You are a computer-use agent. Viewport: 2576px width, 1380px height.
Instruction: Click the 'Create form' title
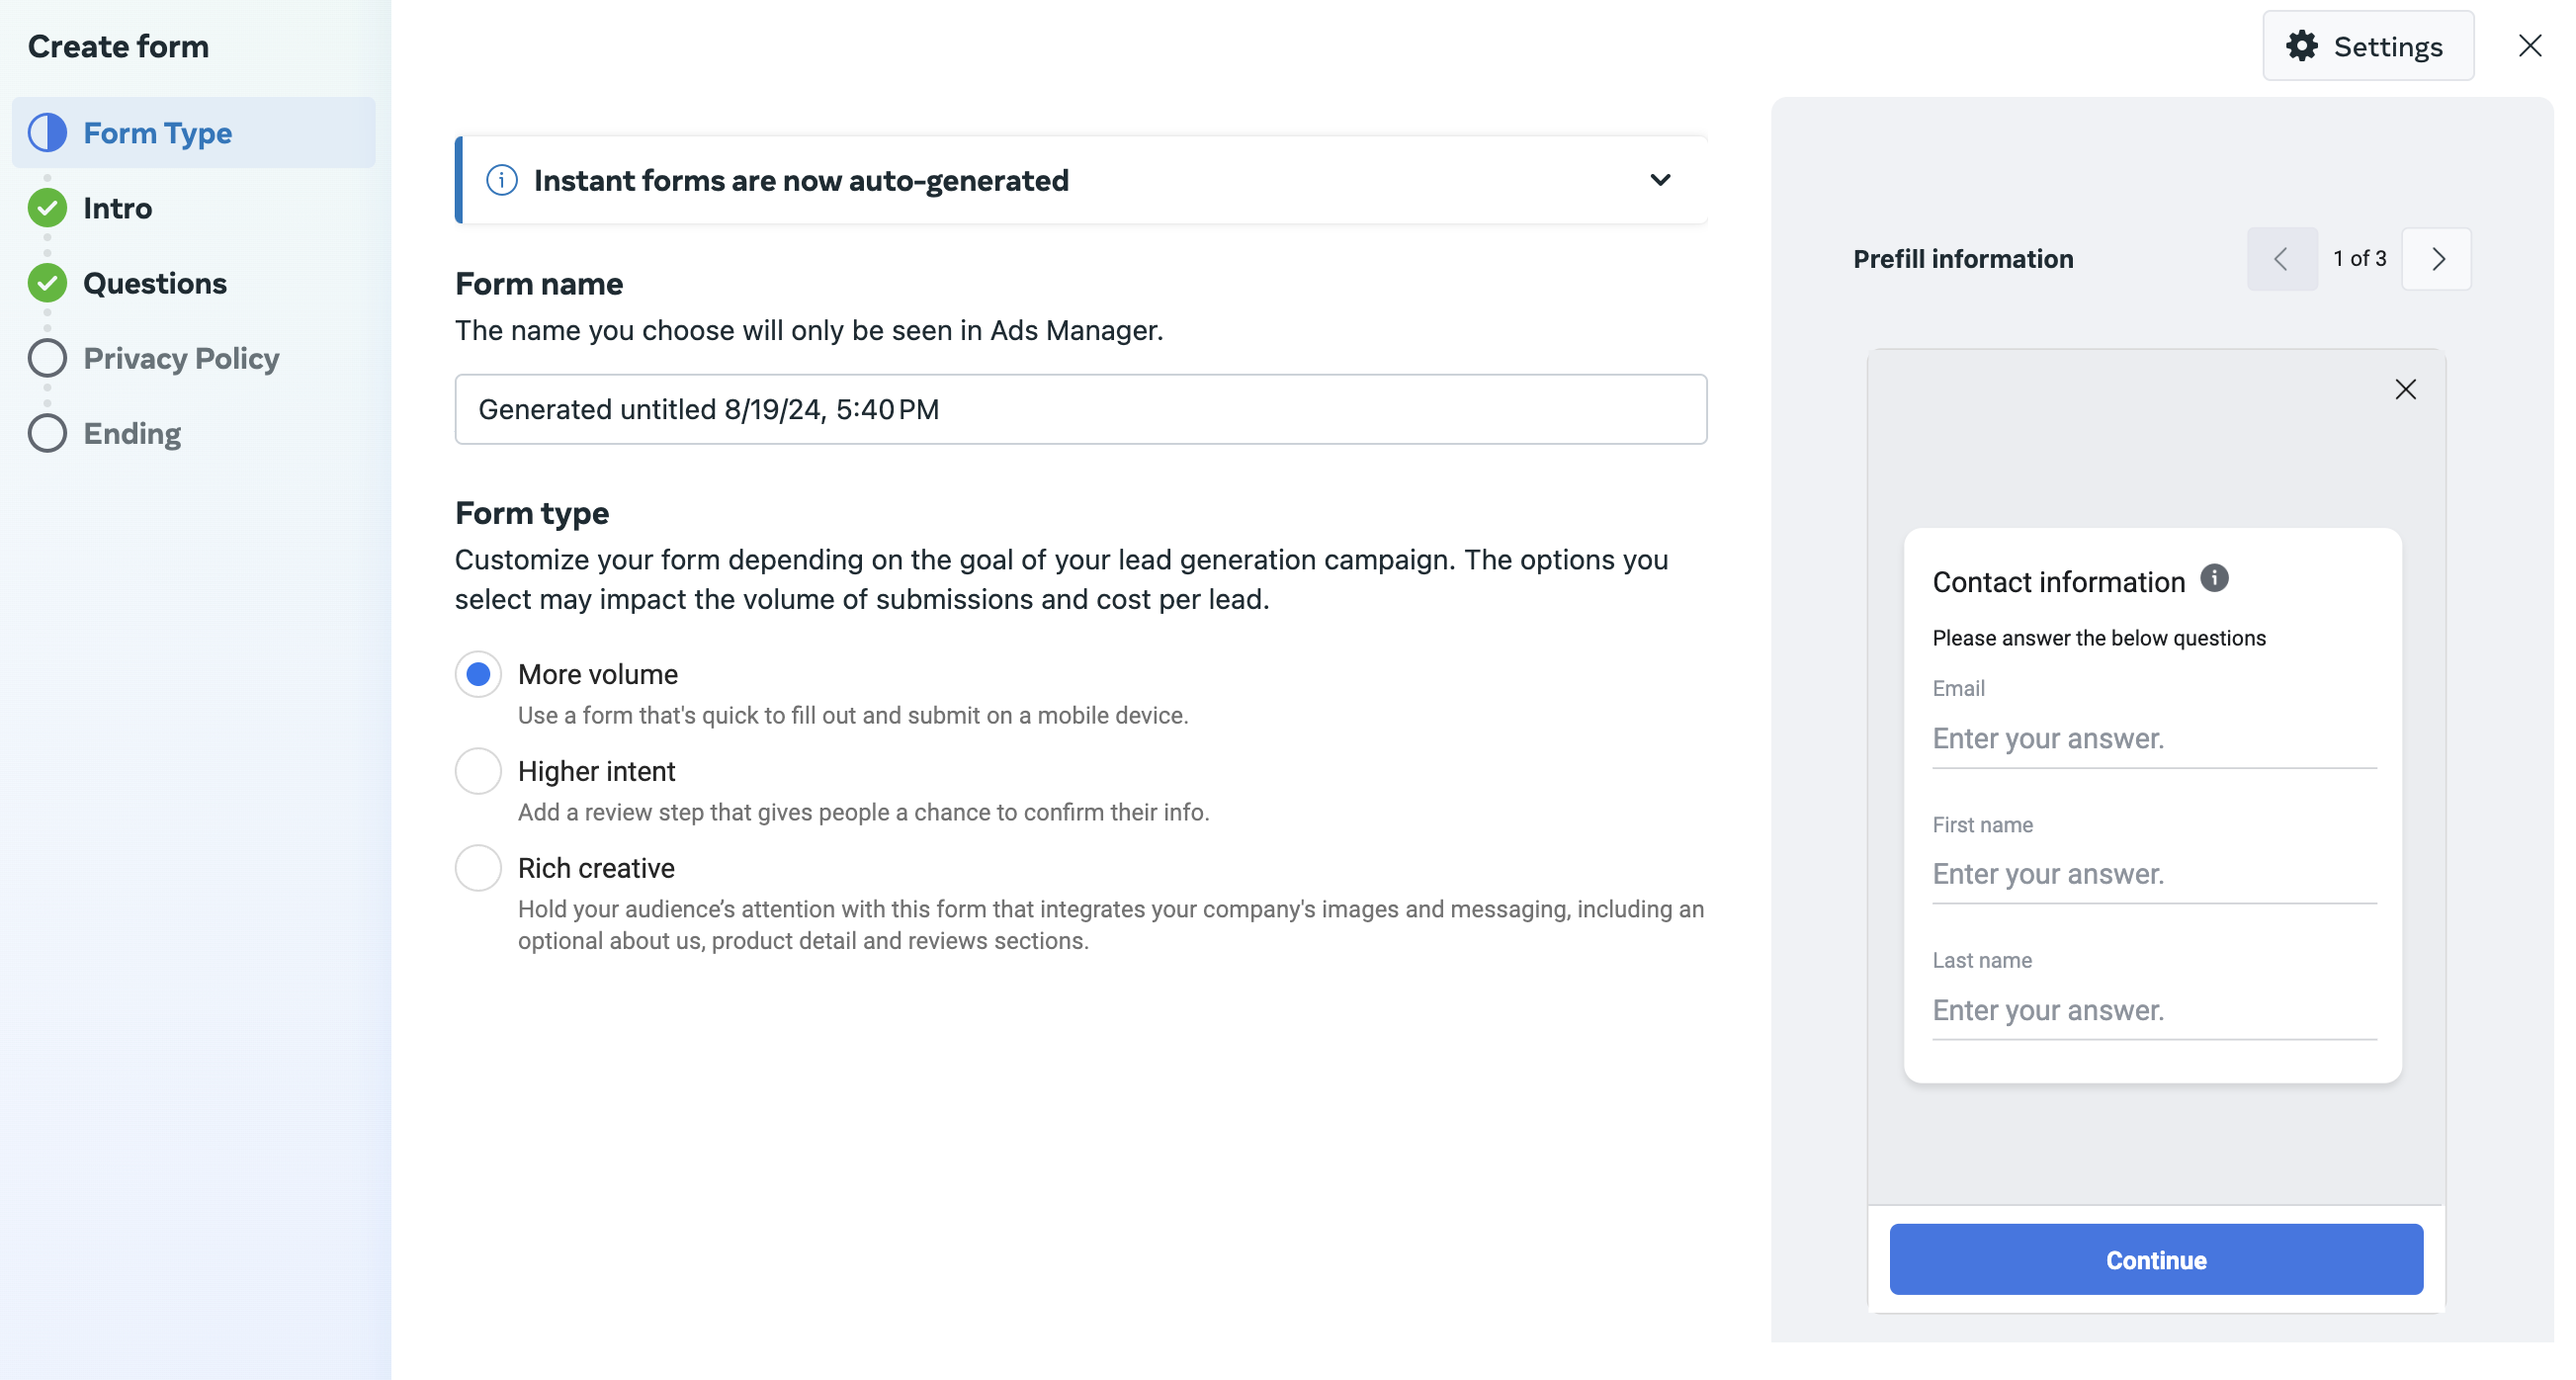pos(118,46)
